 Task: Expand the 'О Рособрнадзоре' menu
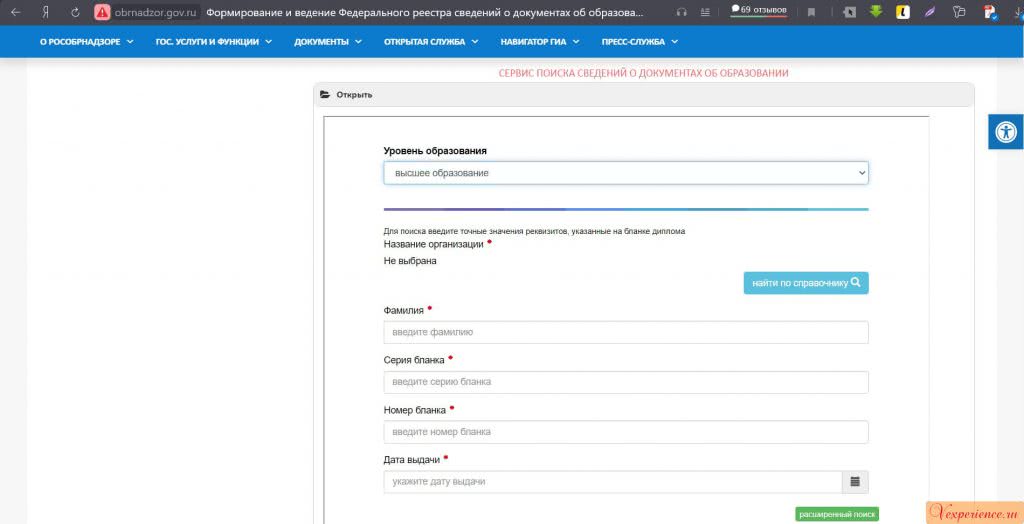[86, 42]
